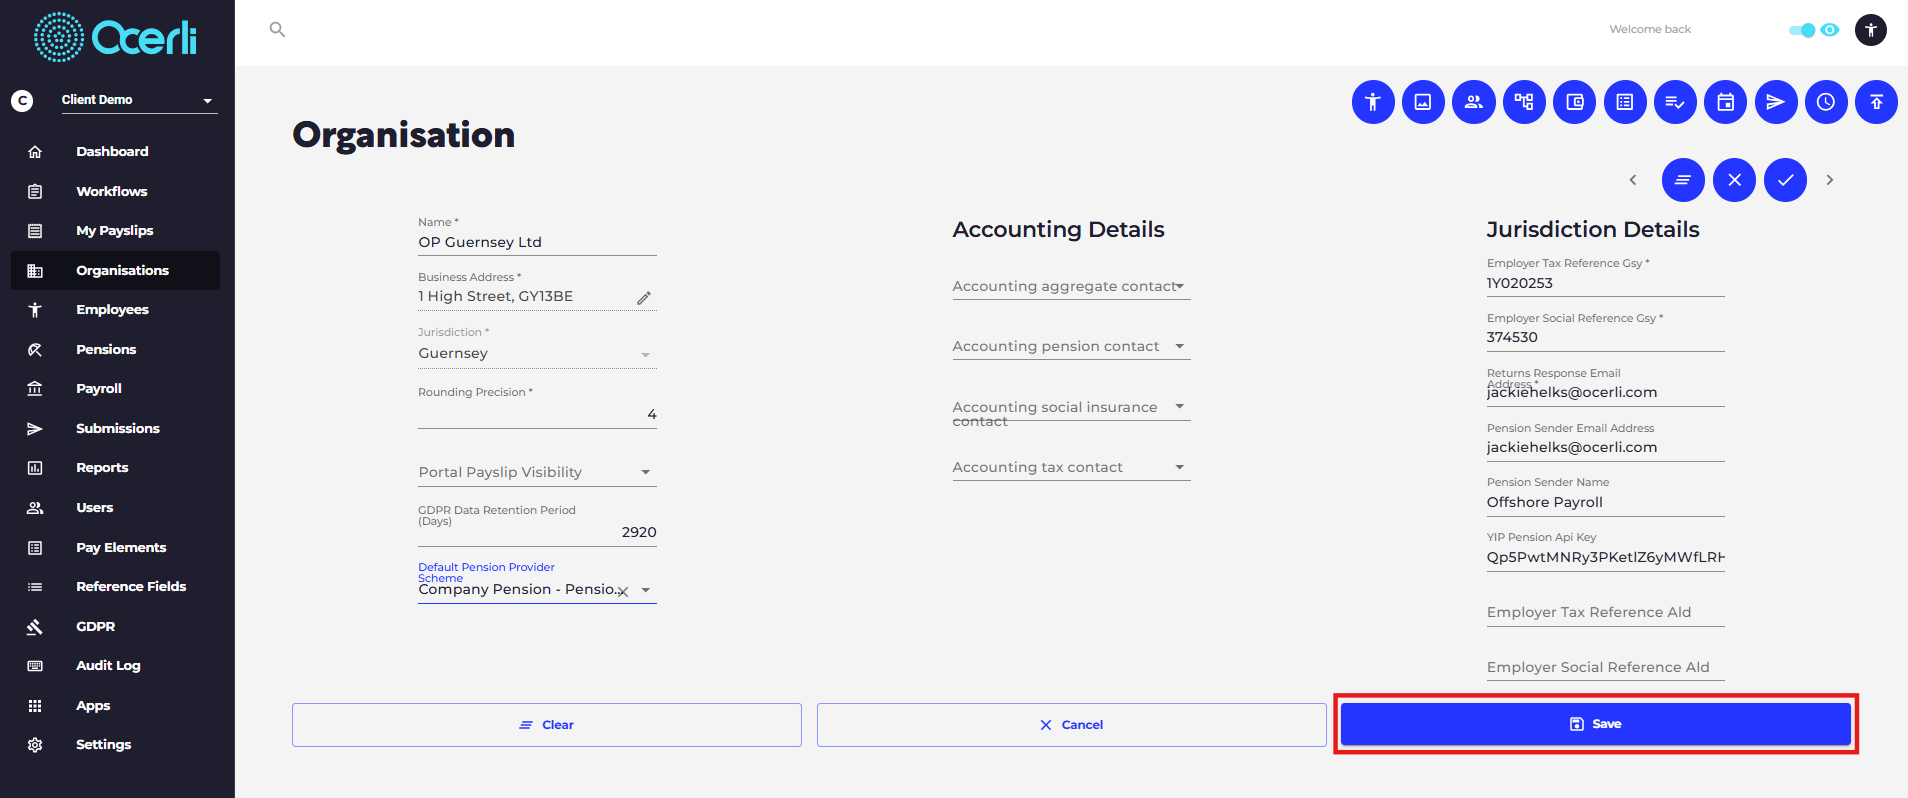
Task: Click the blue Save button
Action: pos(1596,724)
